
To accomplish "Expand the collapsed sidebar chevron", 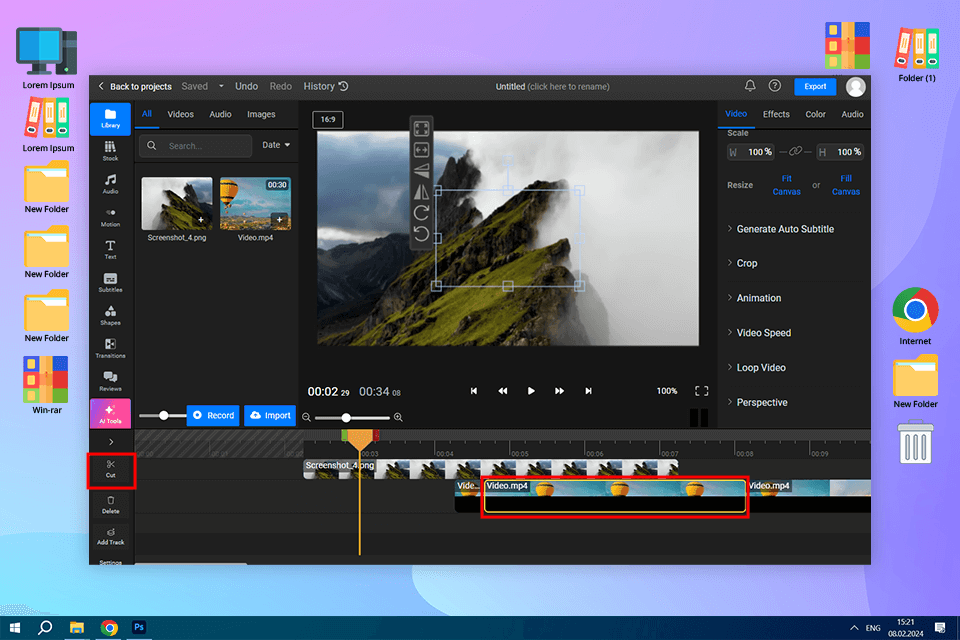I will pos(111,442).
